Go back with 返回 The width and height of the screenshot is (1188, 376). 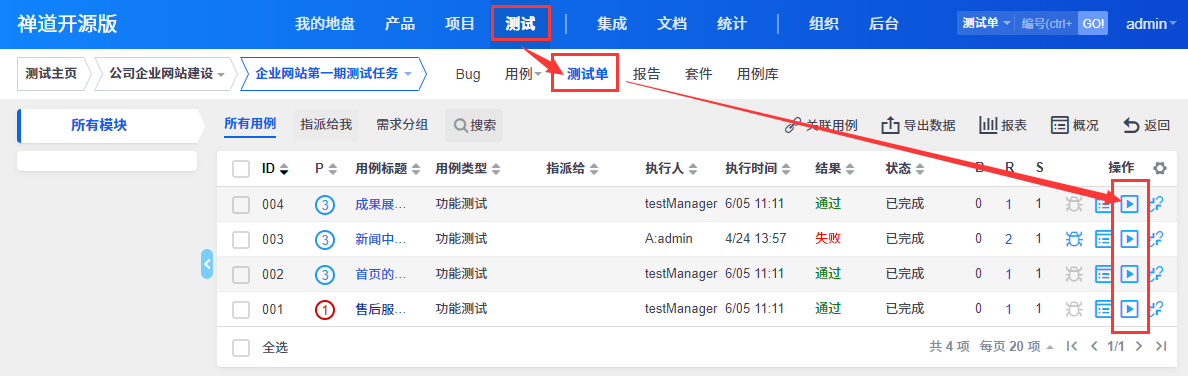point(1146,125)
